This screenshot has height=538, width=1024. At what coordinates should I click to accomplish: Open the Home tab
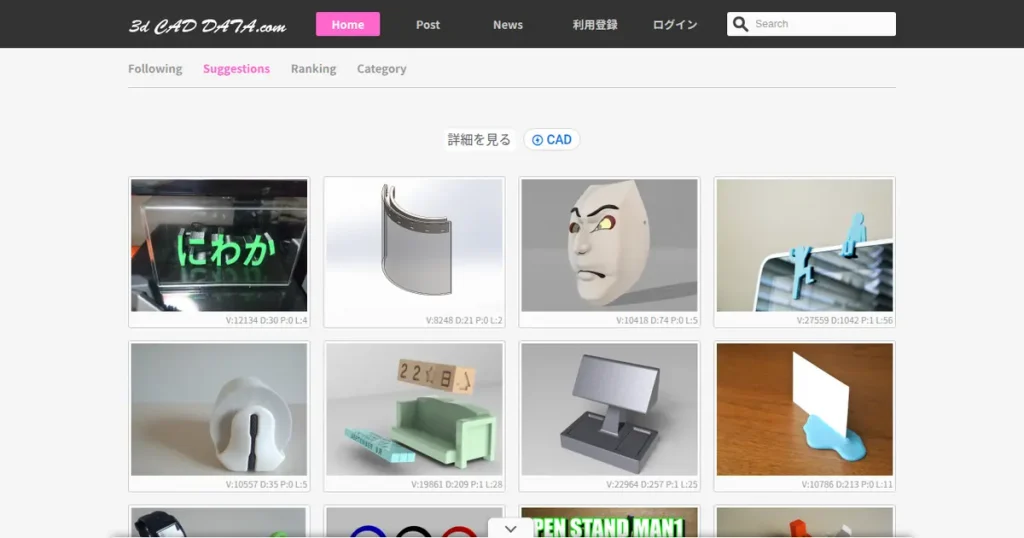pyautogui.click(x=347, y=24)
